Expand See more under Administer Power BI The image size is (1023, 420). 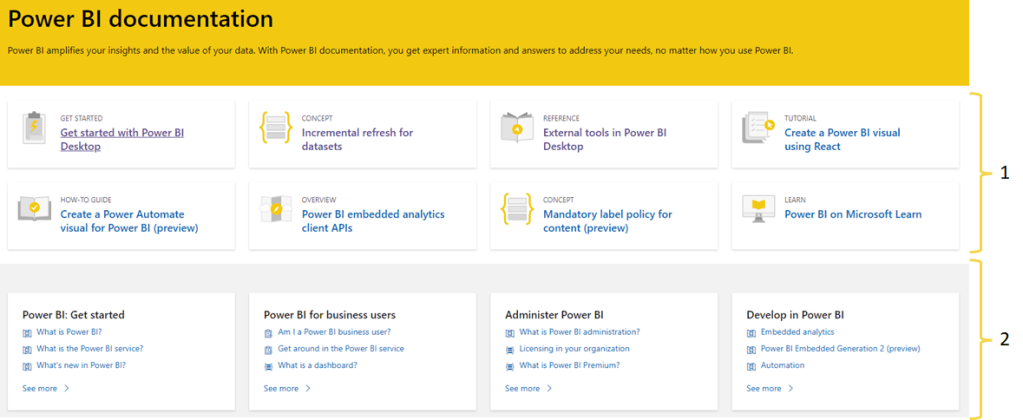pyautogui.click(x=529, y=388)
